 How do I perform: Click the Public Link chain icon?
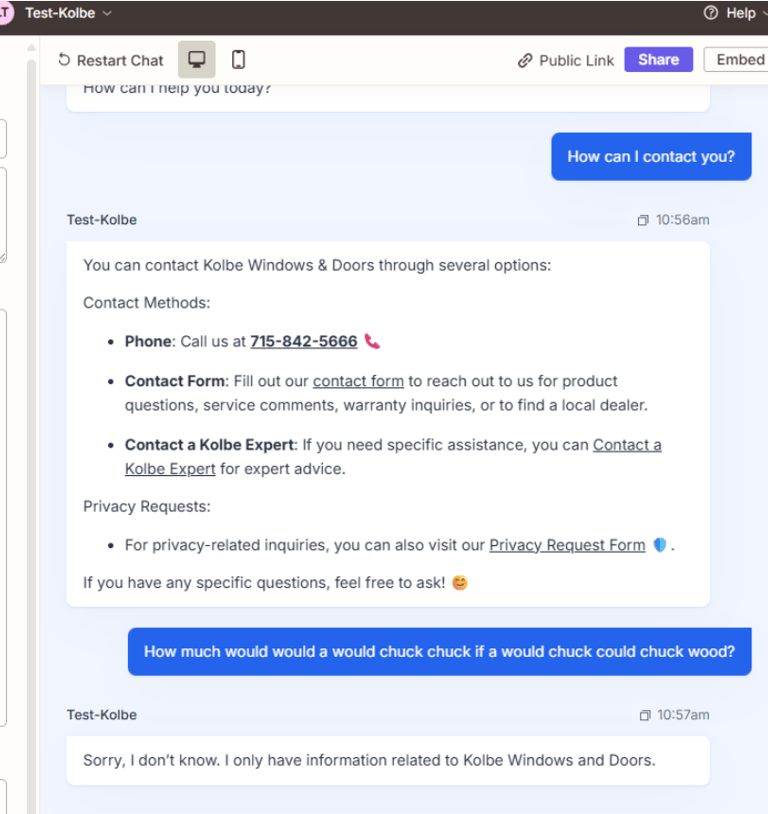(x=525, y=61)
